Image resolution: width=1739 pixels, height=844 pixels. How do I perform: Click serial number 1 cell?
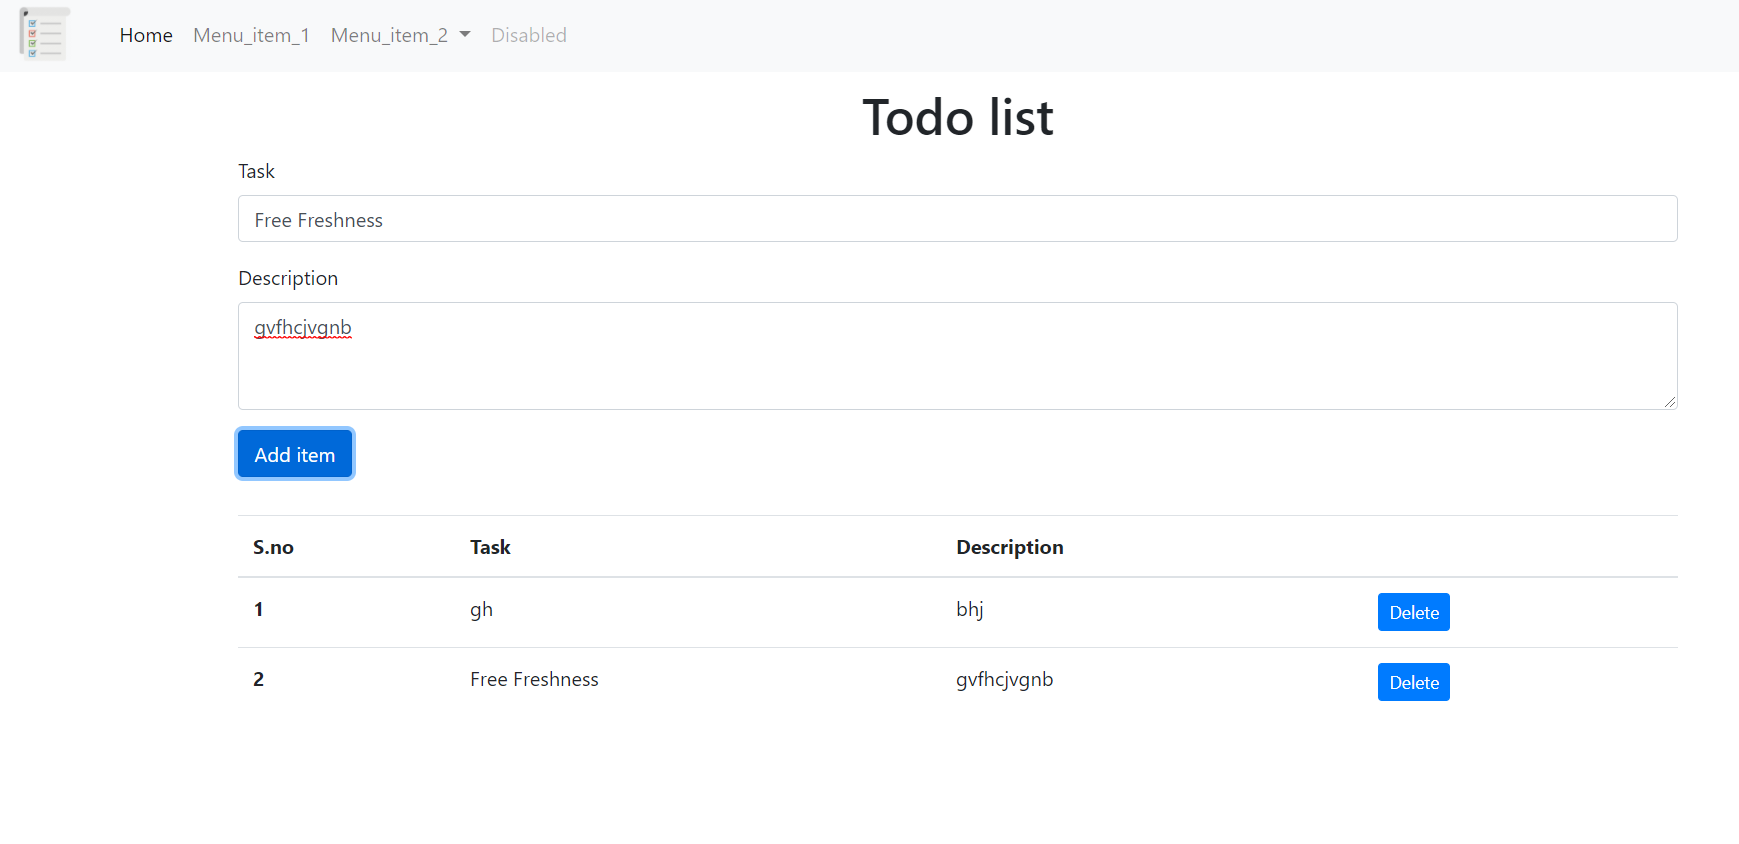(x=258, y=609)
